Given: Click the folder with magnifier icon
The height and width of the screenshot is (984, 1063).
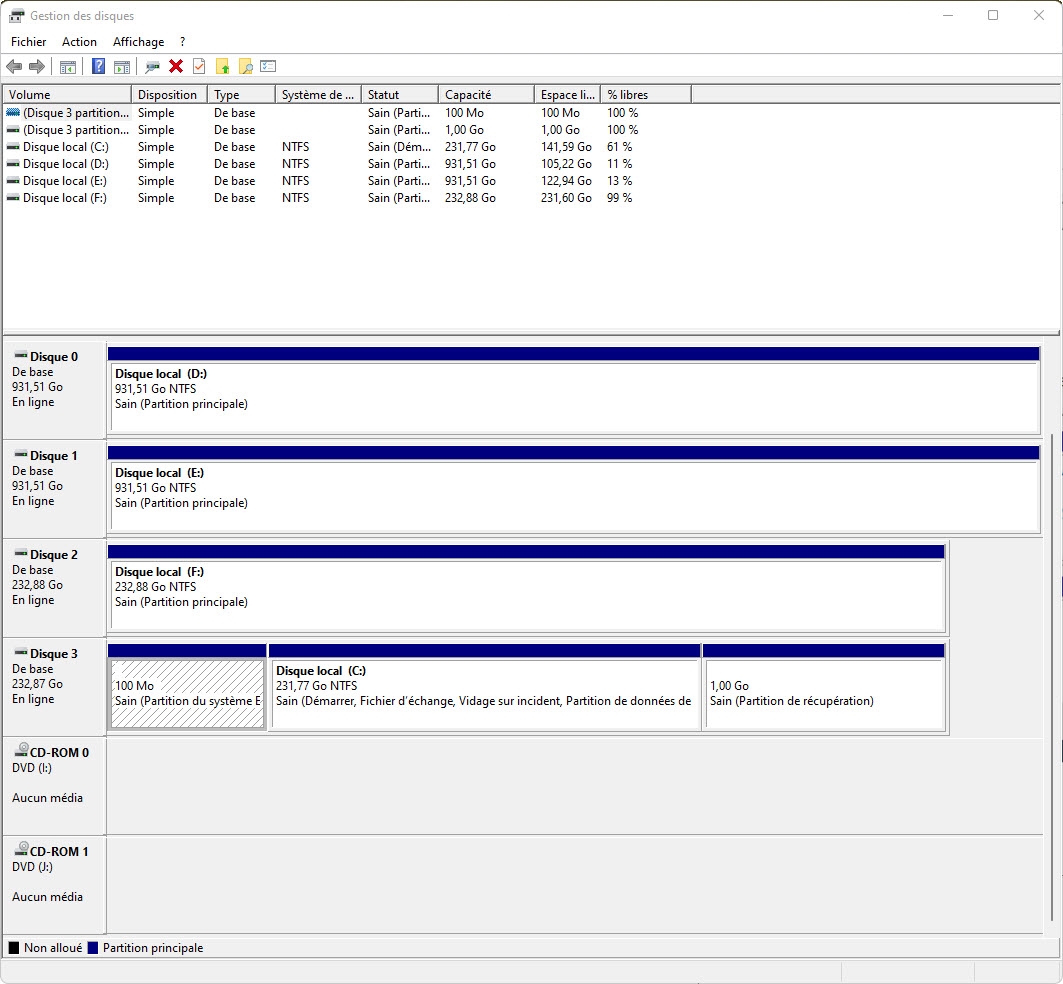Looking at the screenshot, I should point(245,67).
